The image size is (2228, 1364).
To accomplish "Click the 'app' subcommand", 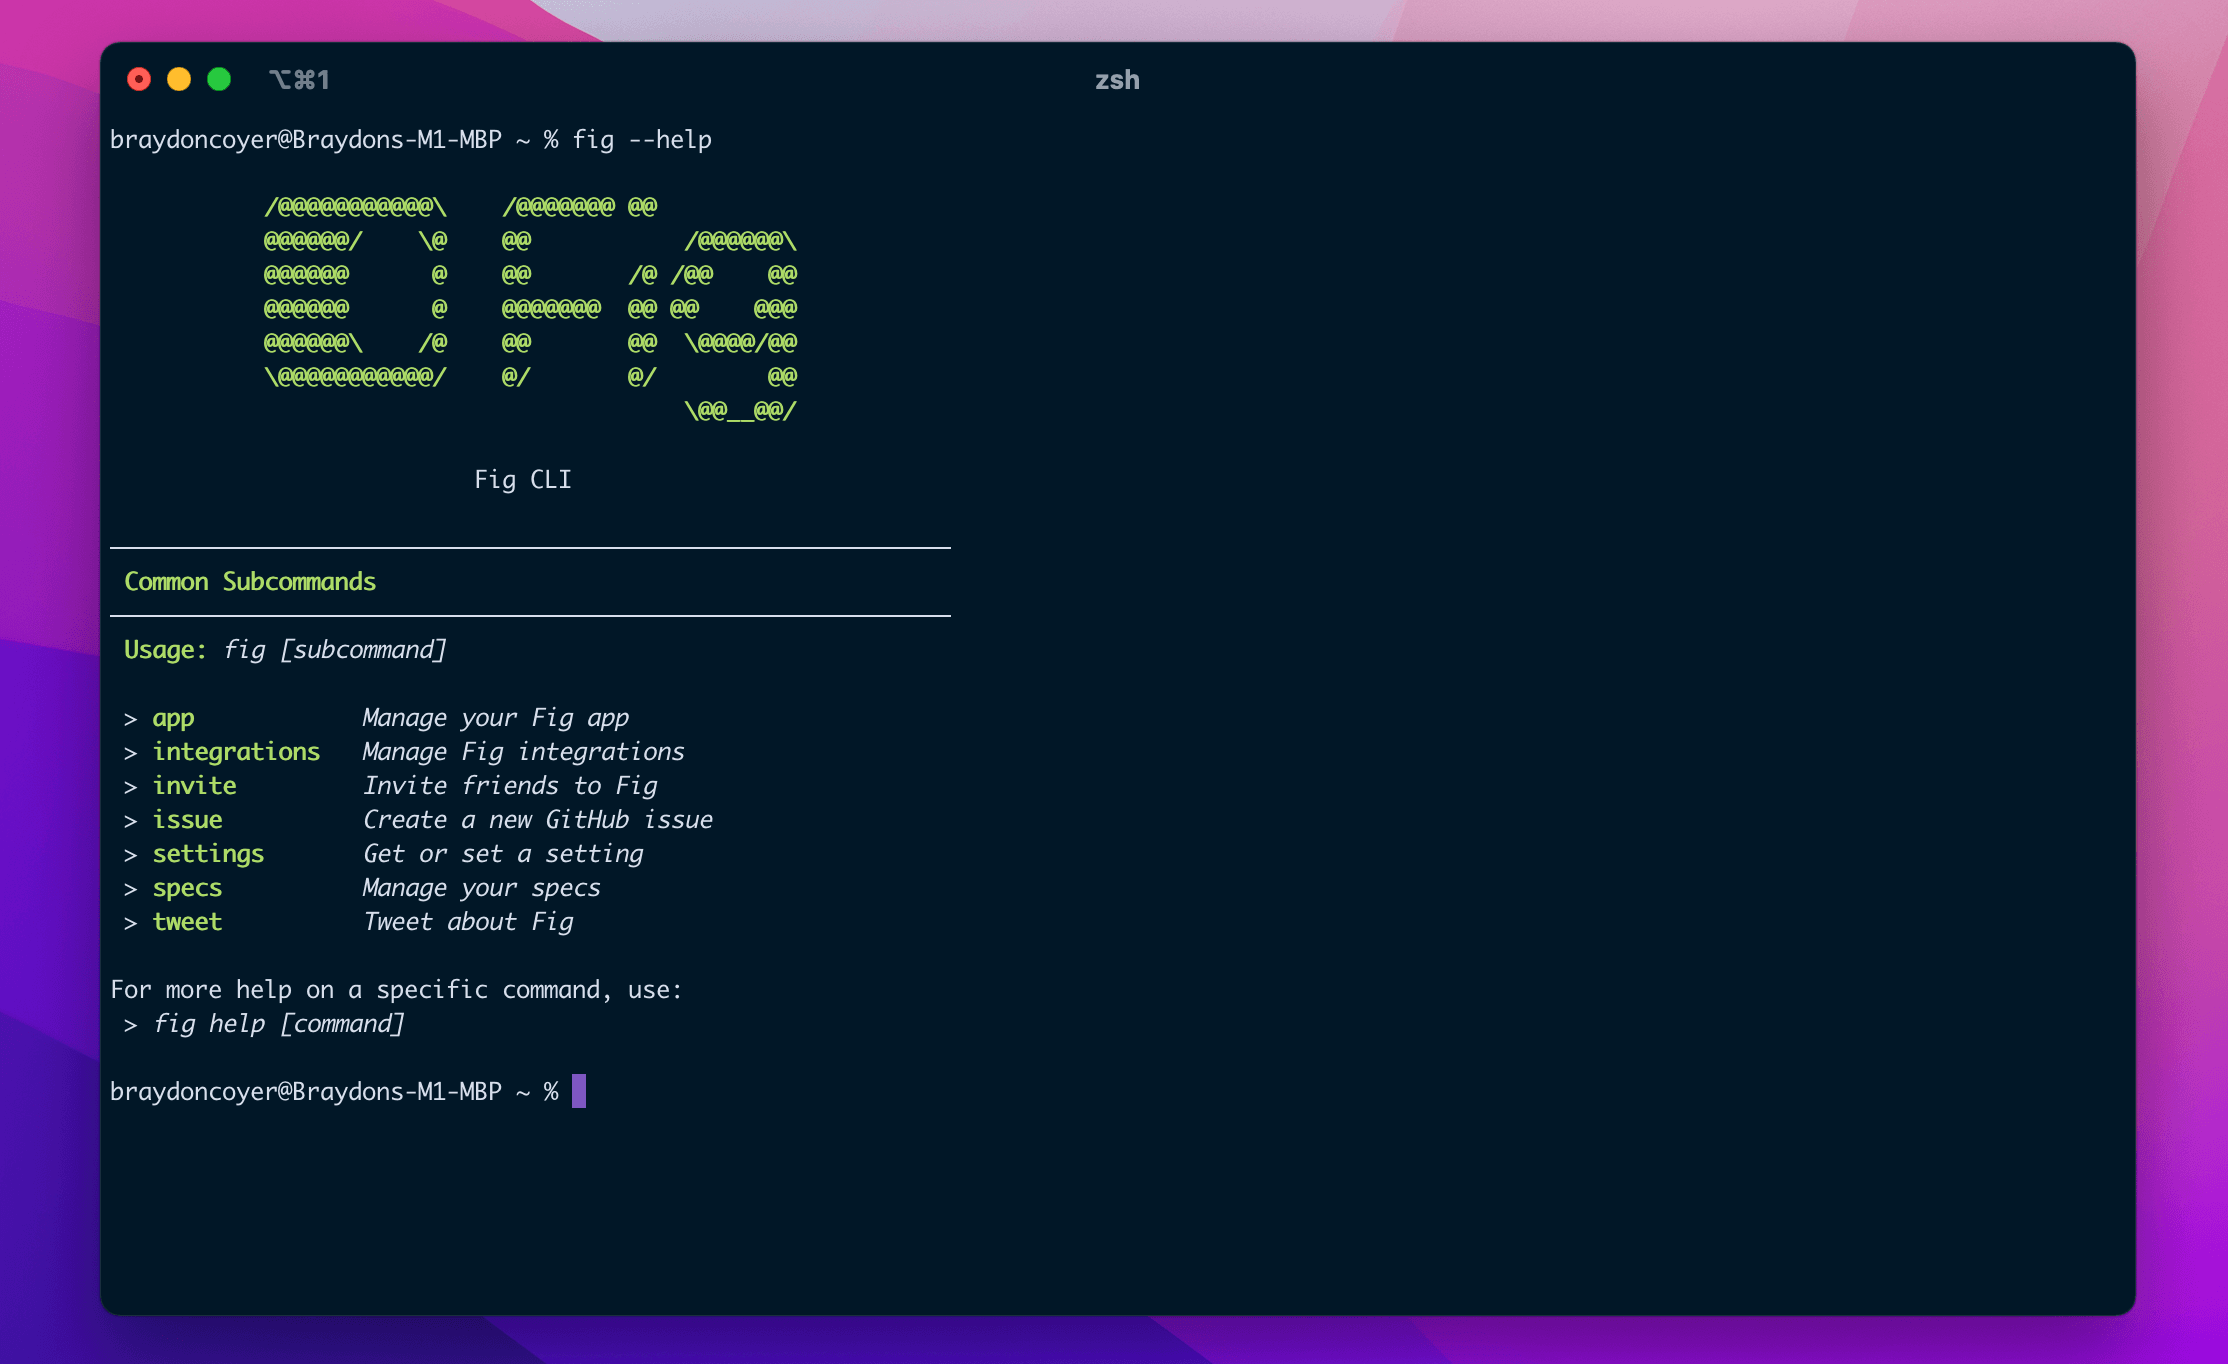I will tap(173, 719).
